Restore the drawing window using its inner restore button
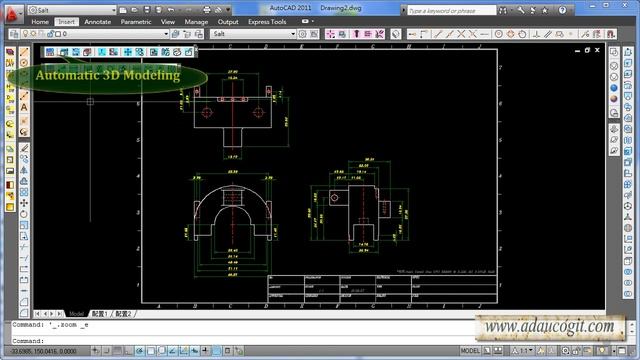This screenshot has width=640, height=360. [587, 50]
